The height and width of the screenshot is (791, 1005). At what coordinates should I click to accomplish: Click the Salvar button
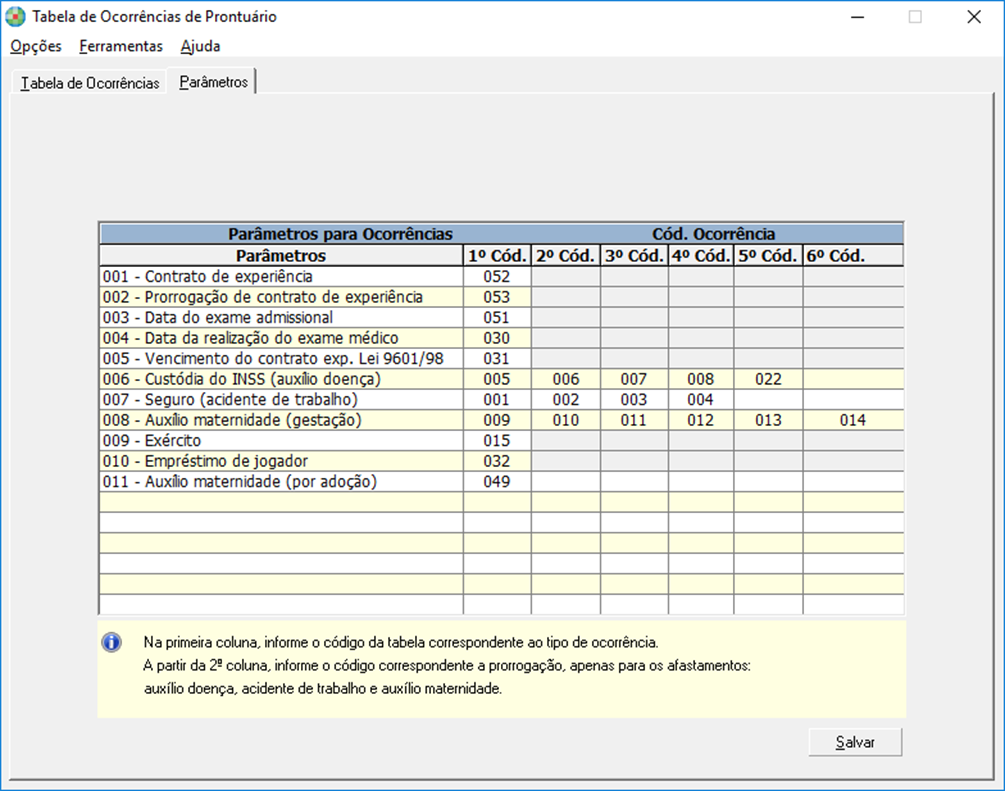855,742
